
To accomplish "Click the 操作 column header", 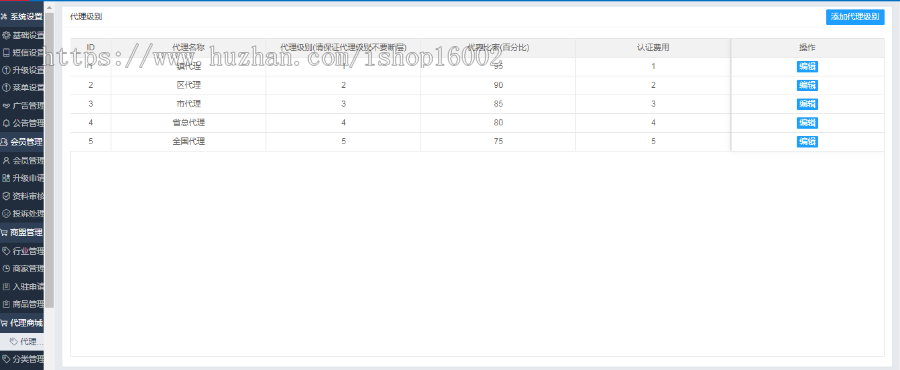I will [x=807, y=48].
